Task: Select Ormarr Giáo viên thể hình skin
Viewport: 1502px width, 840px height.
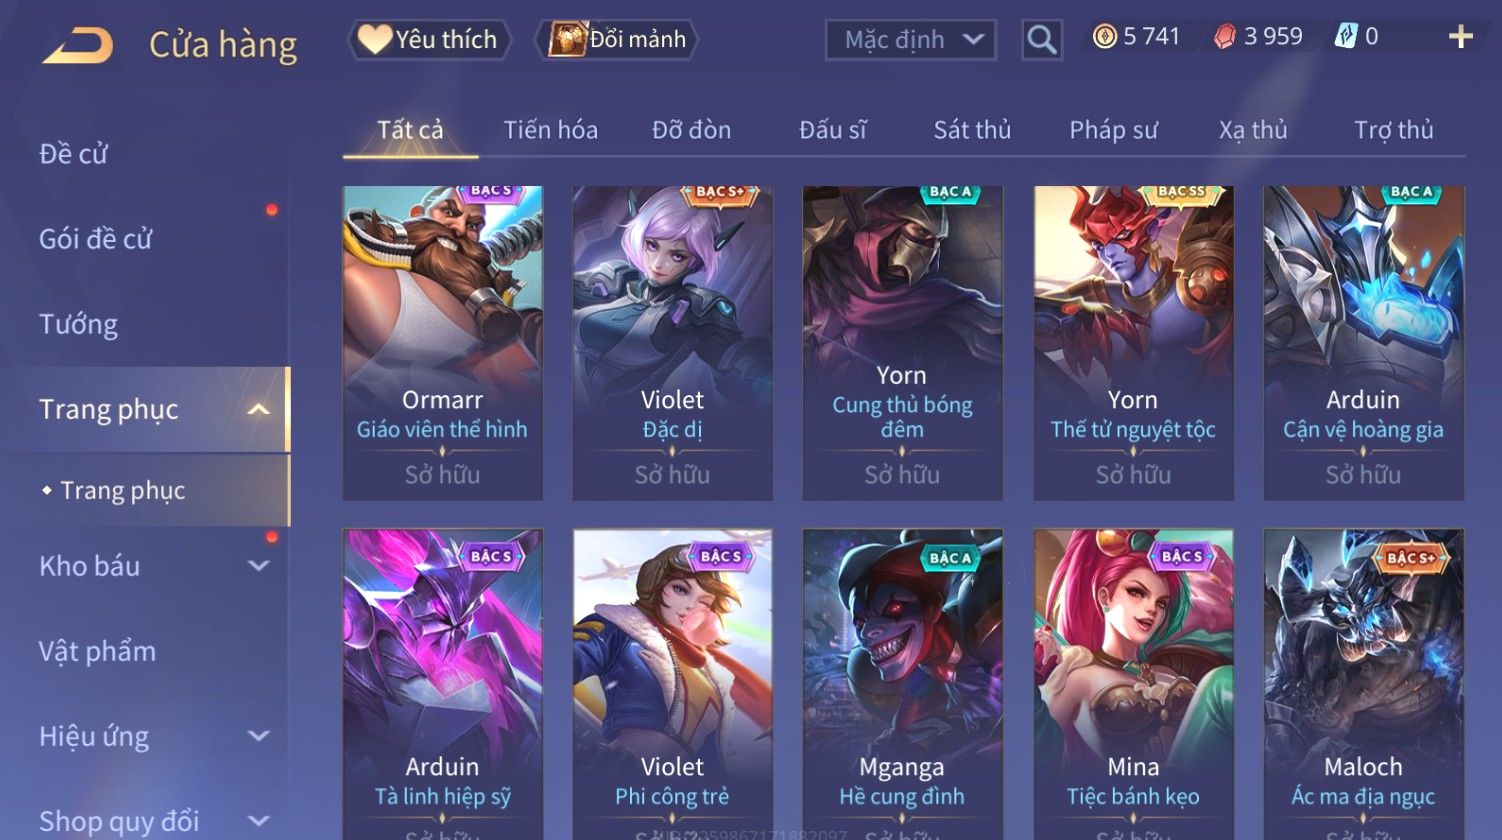Action: pos(442,343)
